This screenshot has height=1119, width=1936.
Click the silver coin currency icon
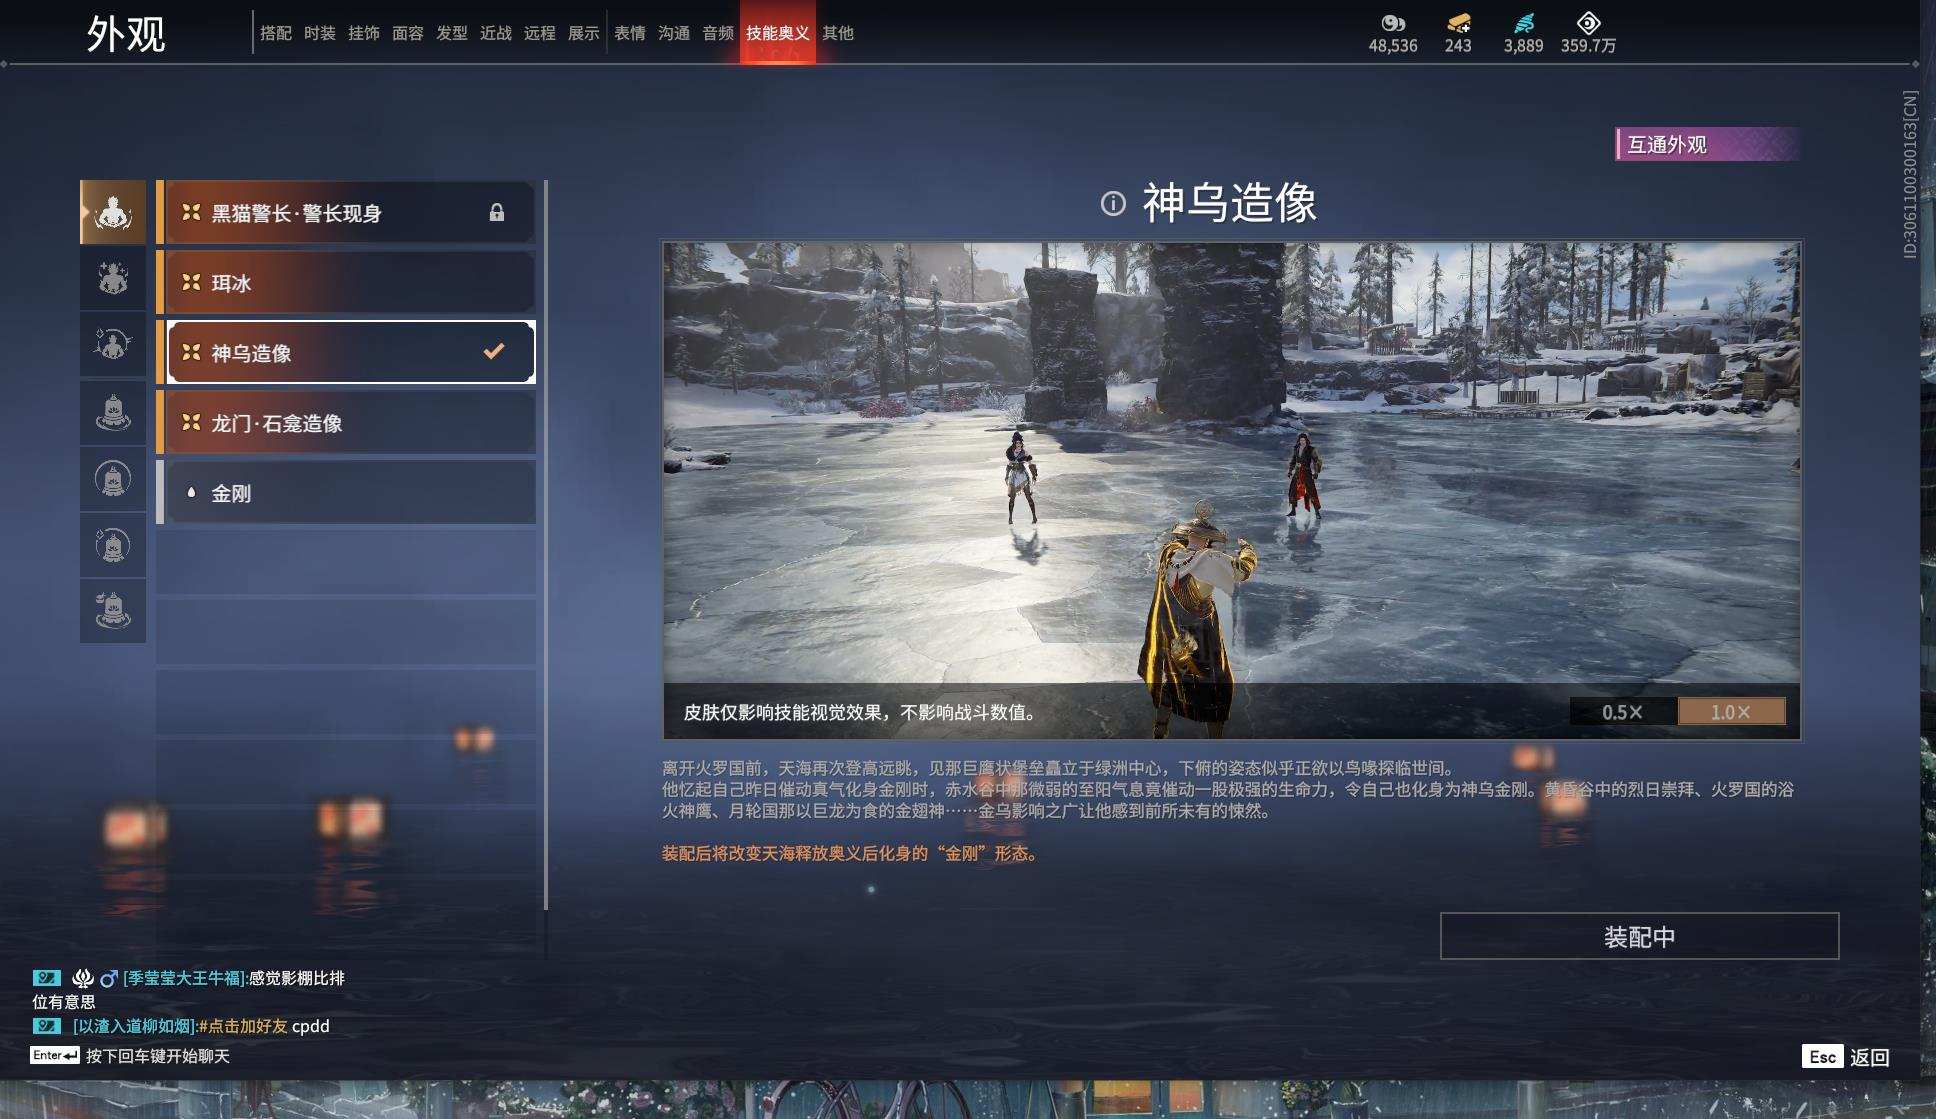point(1393,22)
